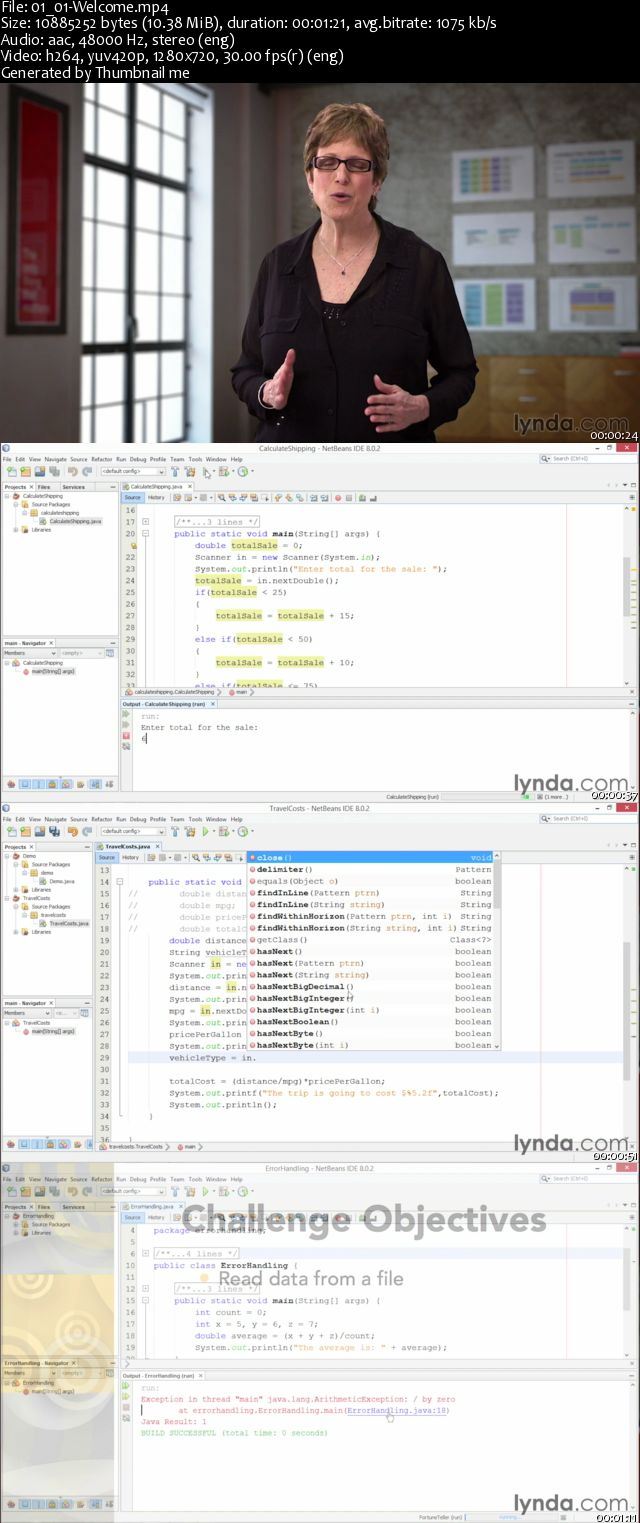
Task: Click Search field in TravelCosts window
Action: click(587, 818)
